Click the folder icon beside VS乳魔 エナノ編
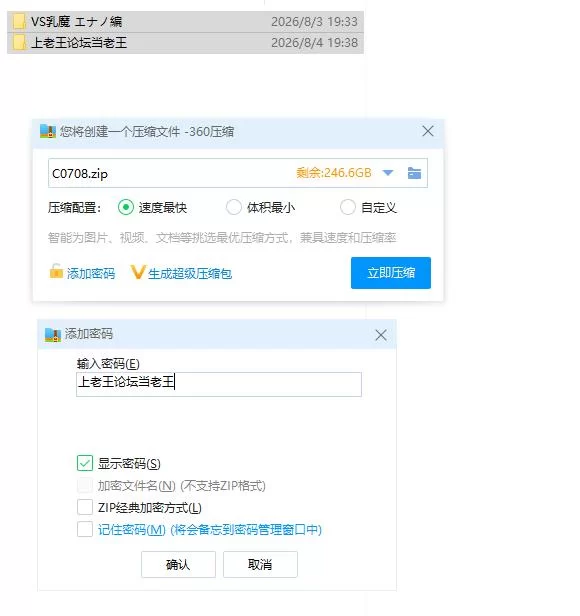This screenshot has height=616, width=580. (19, 22)
